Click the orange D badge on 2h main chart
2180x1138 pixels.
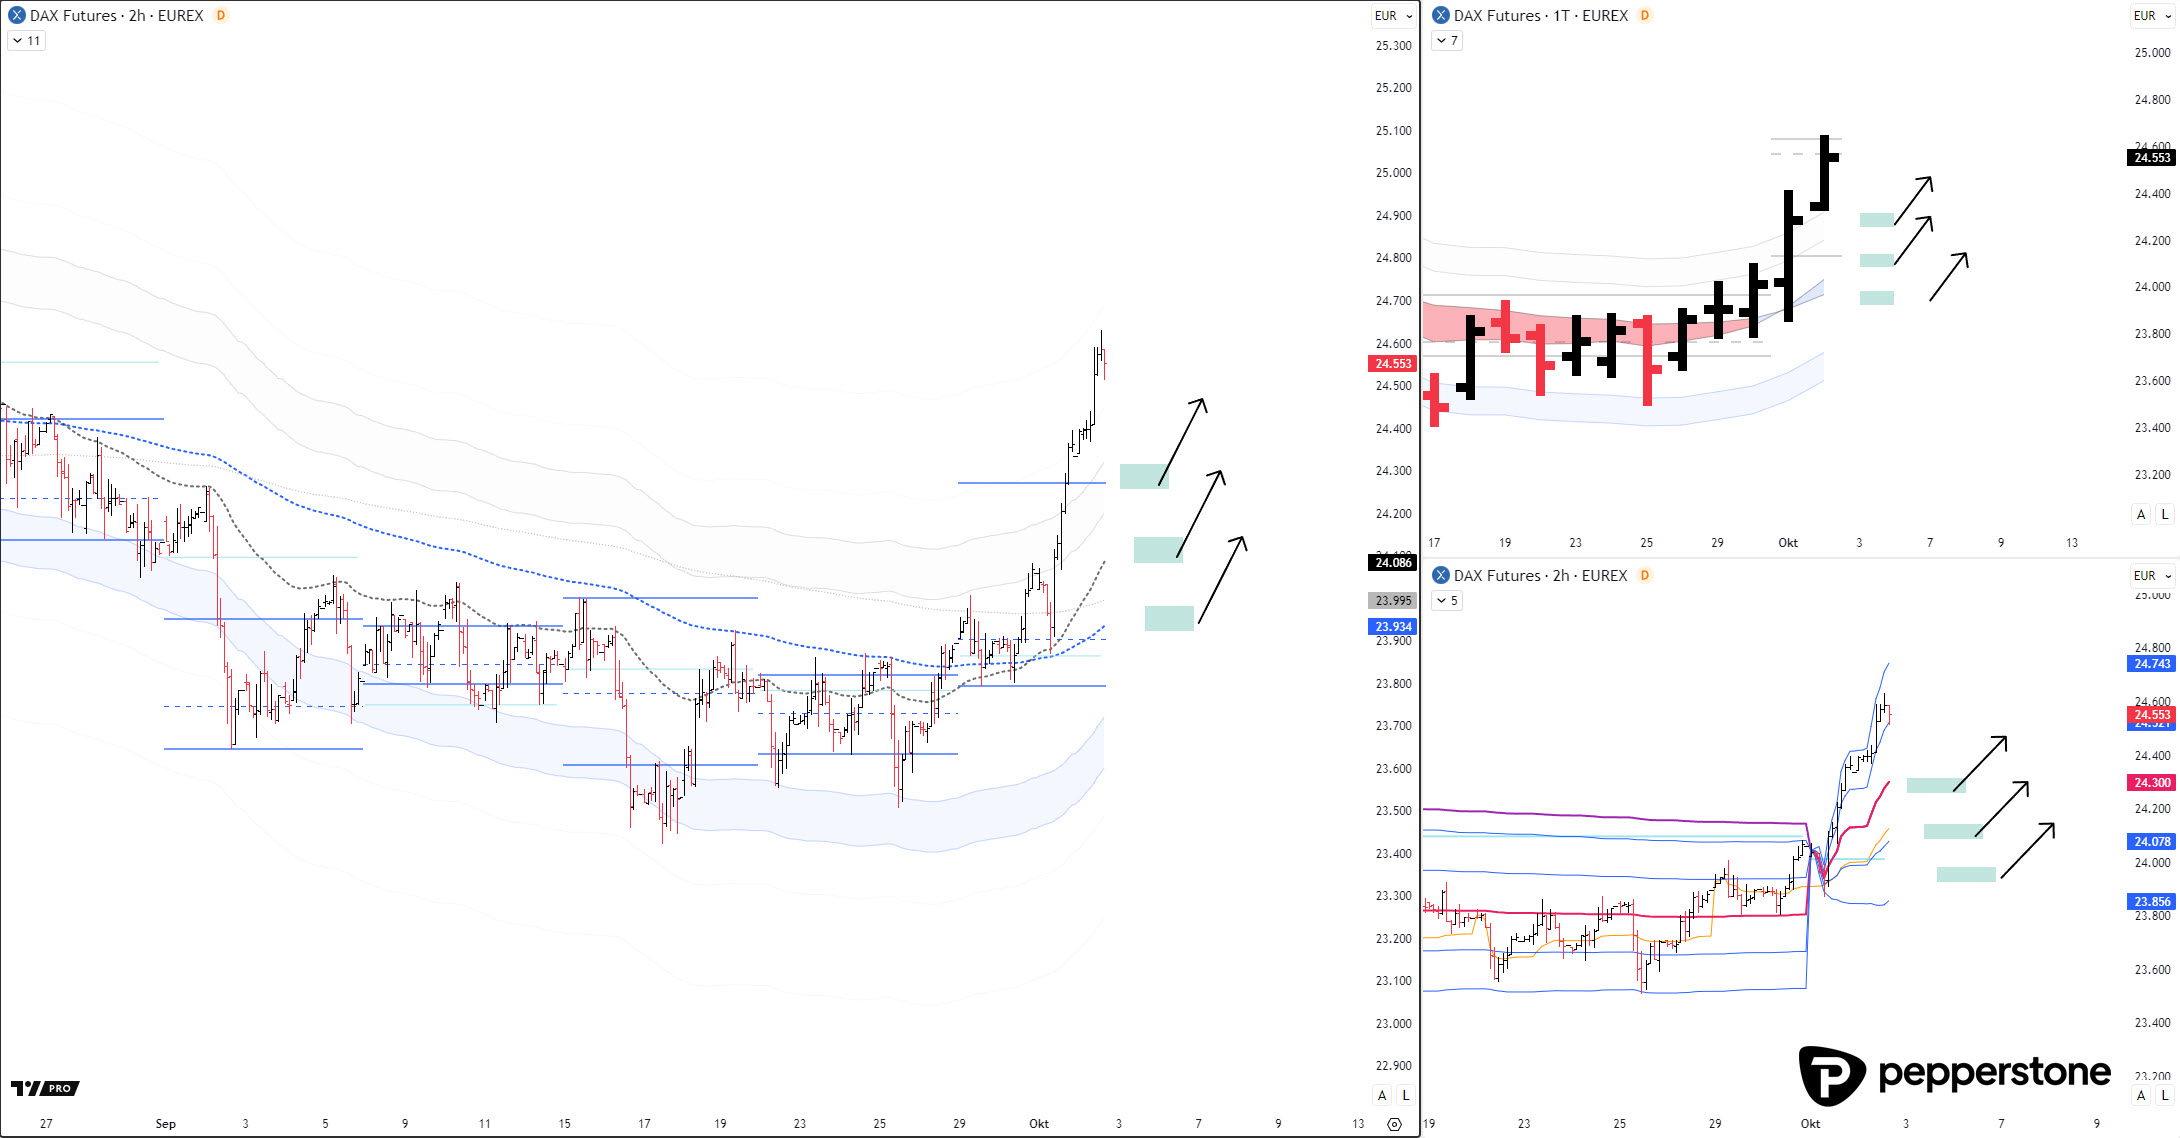click(x=221, y=16)
